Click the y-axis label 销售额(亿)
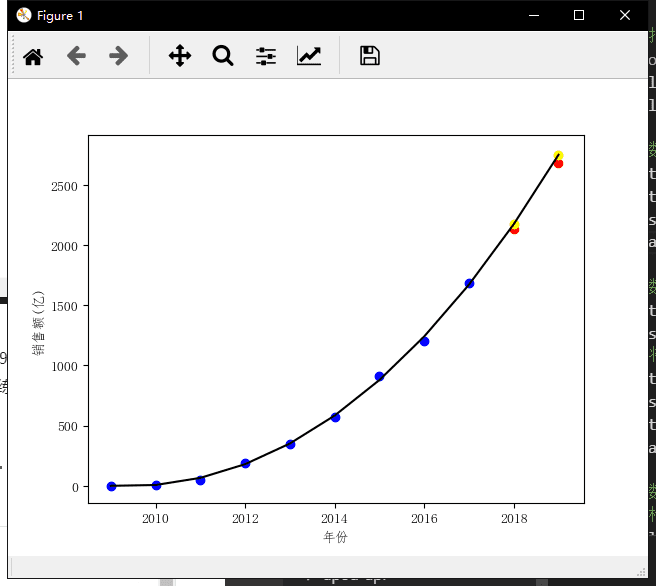The width and height of the screenshot is (656, 586). [38, 320]
